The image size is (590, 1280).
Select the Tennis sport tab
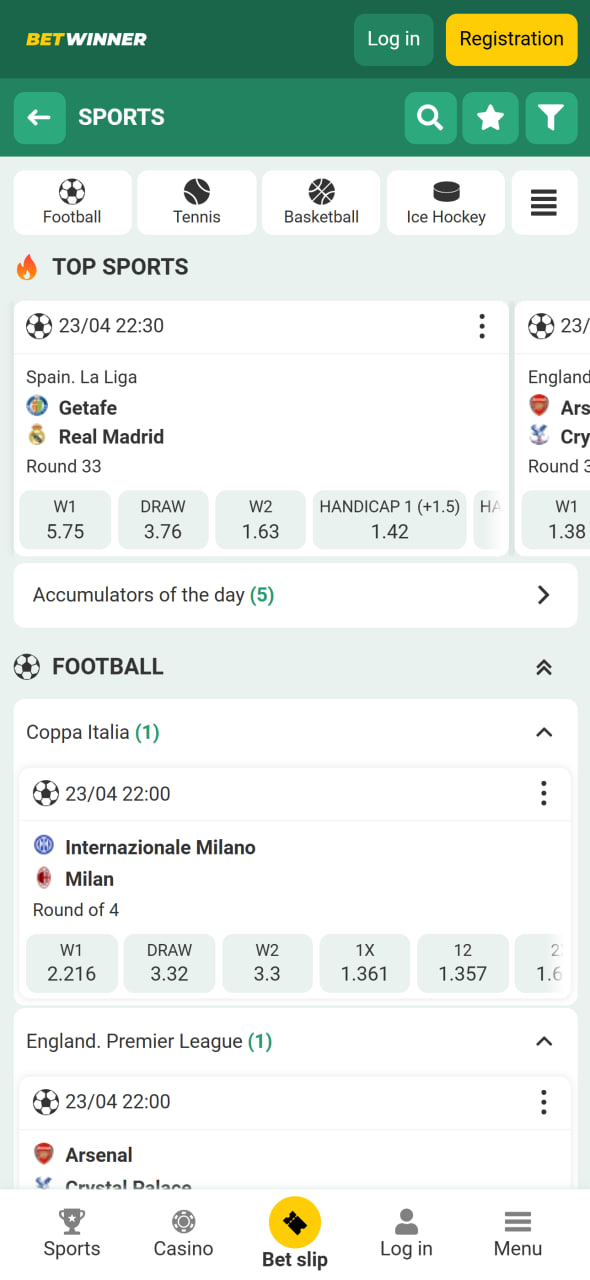point(197,203)
